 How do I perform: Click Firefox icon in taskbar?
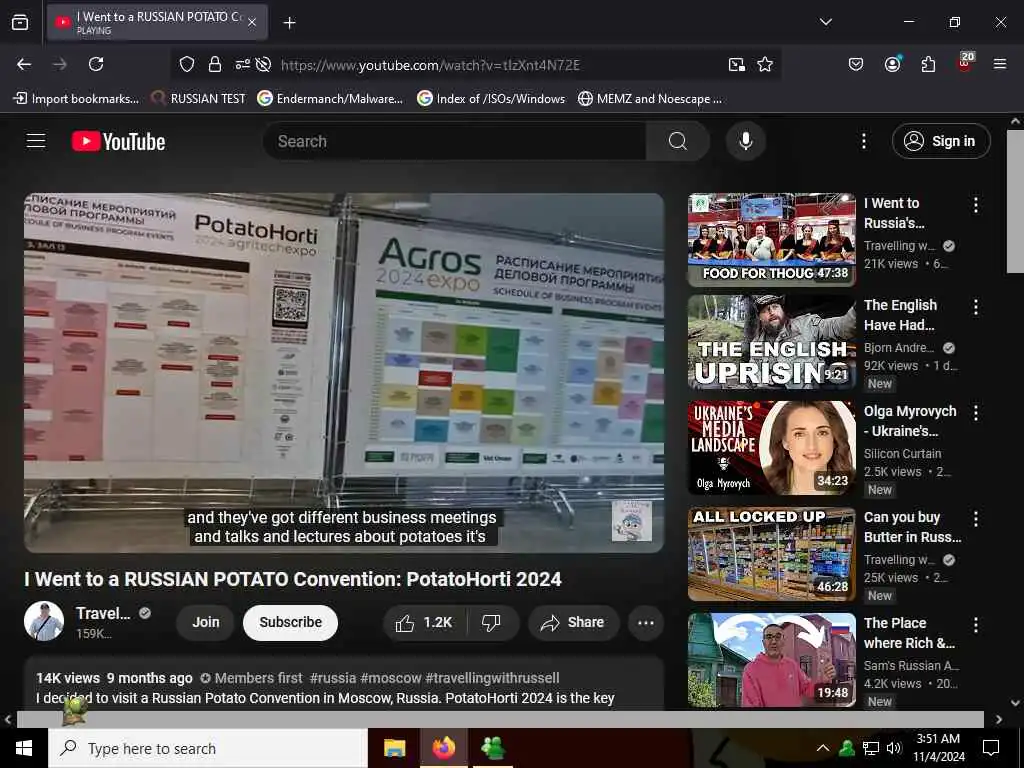point(443,748)
